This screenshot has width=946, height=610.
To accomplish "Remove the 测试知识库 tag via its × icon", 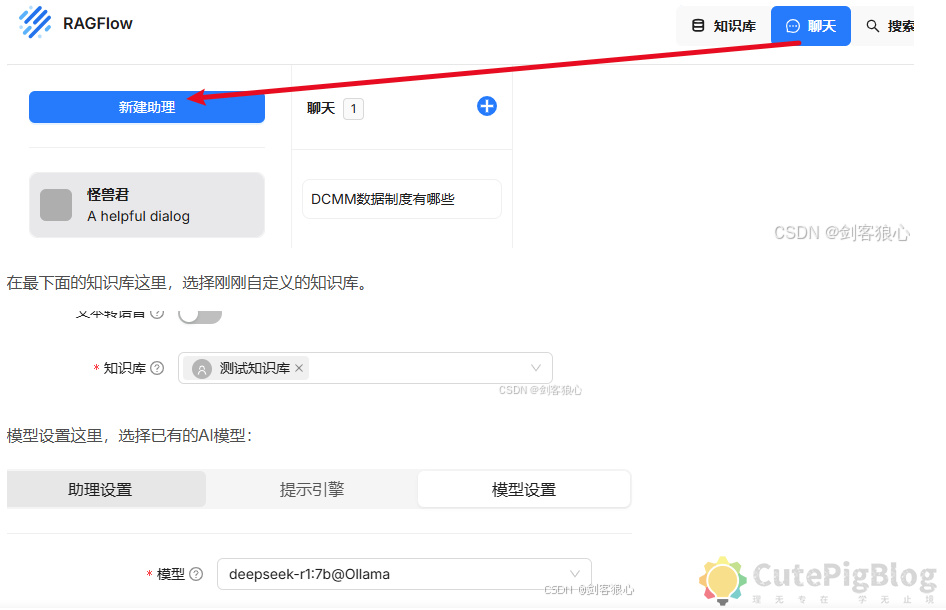I will pyautogui.click(x=299, y=368).
